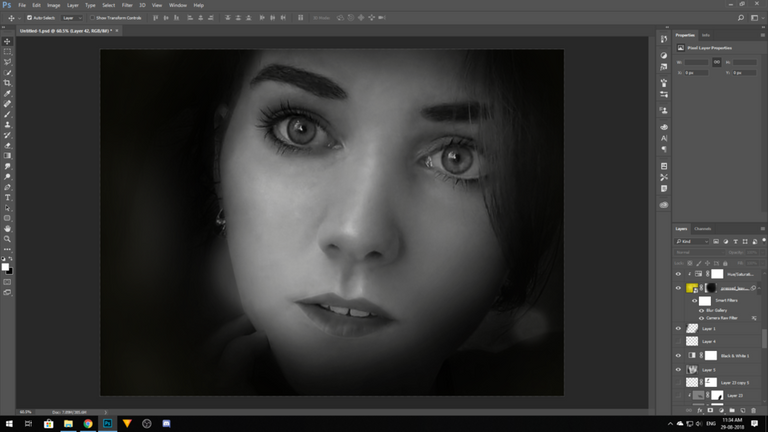Hide the Black & White 1 layer

click(678, 355)
